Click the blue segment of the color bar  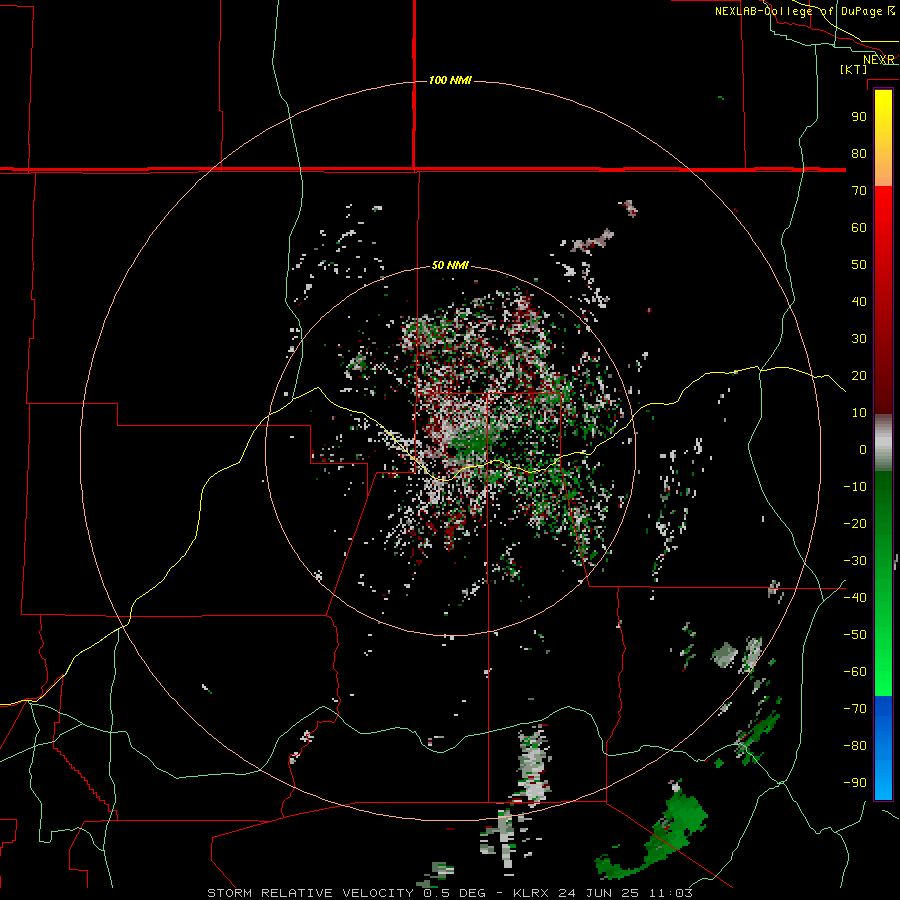click(883, 746)
